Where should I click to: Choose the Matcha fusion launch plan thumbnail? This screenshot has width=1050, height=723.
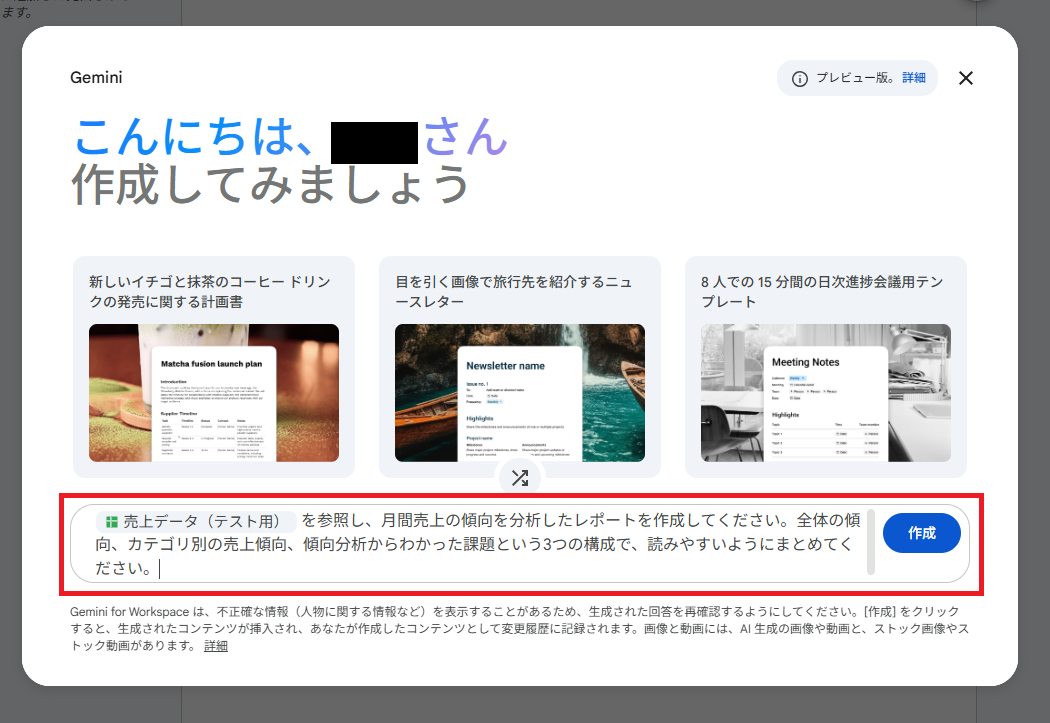[214, 393]
